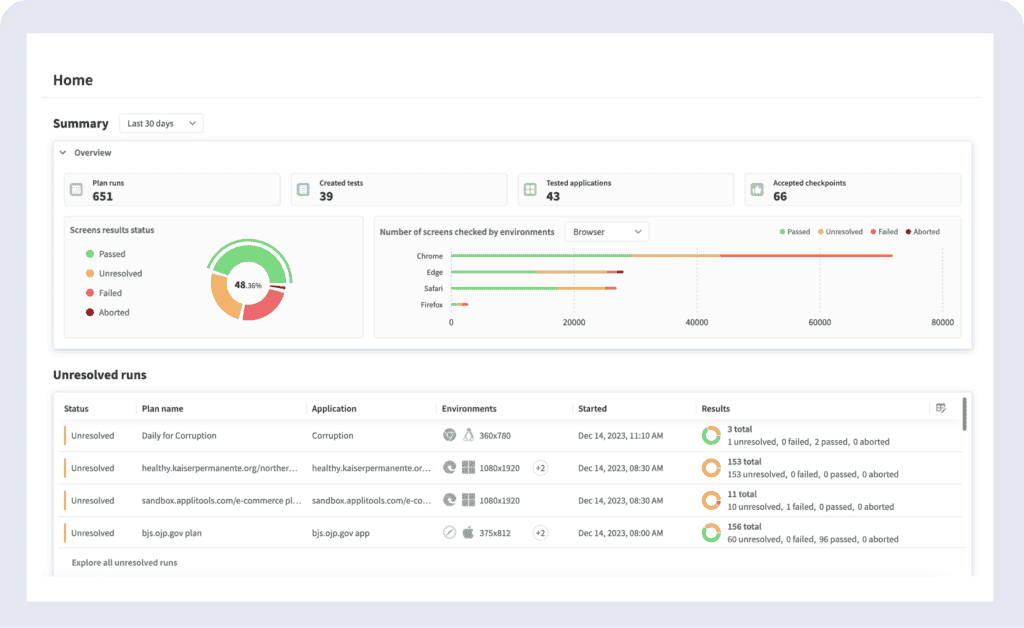This screenshot has width=1024, height=628.
Task: Toggle the Passed series in bar chart legend
Action: coord(793,232)
